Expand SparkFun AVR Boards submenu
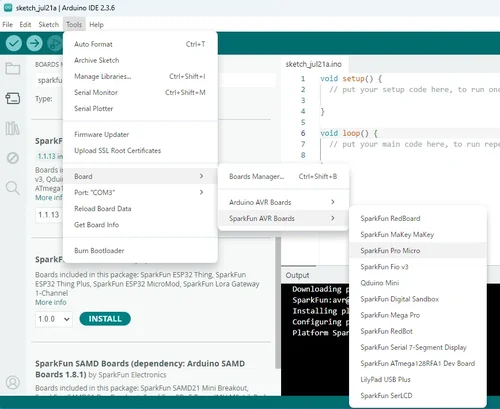Screen dimensions: 500x409 tap(283, 218)
